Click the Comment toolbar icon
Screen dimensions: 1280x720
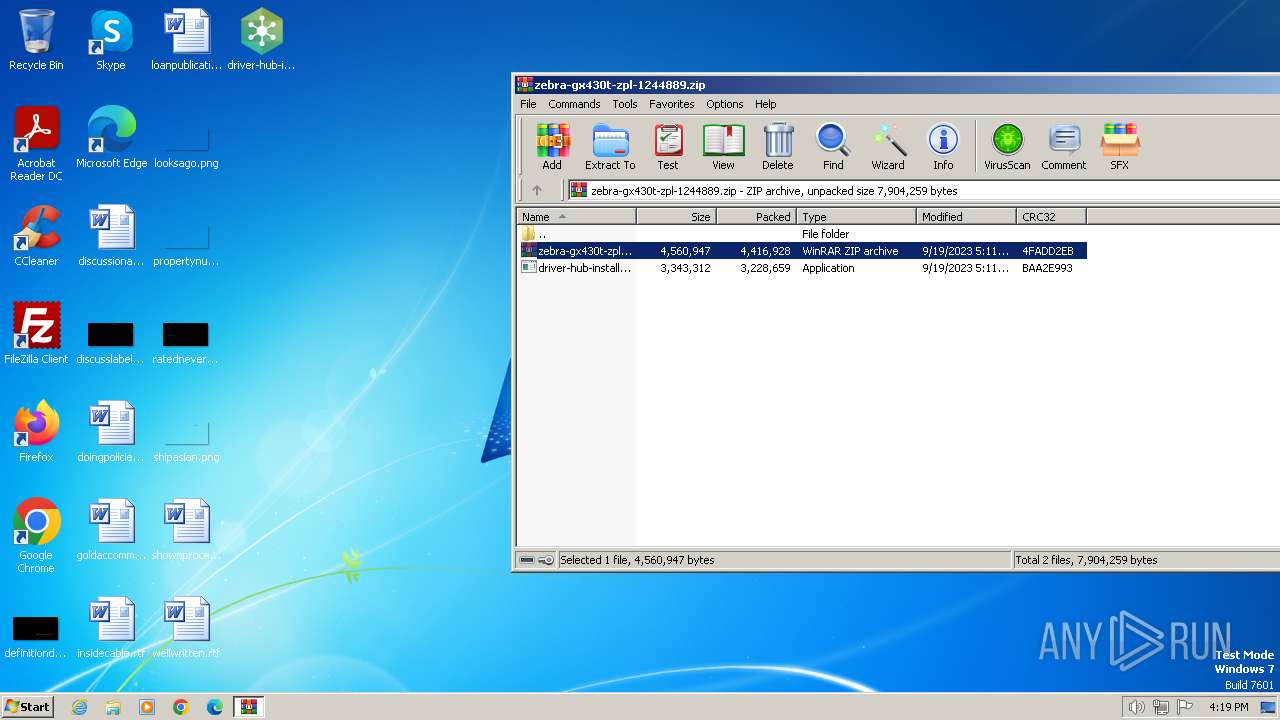(1064, 147)
